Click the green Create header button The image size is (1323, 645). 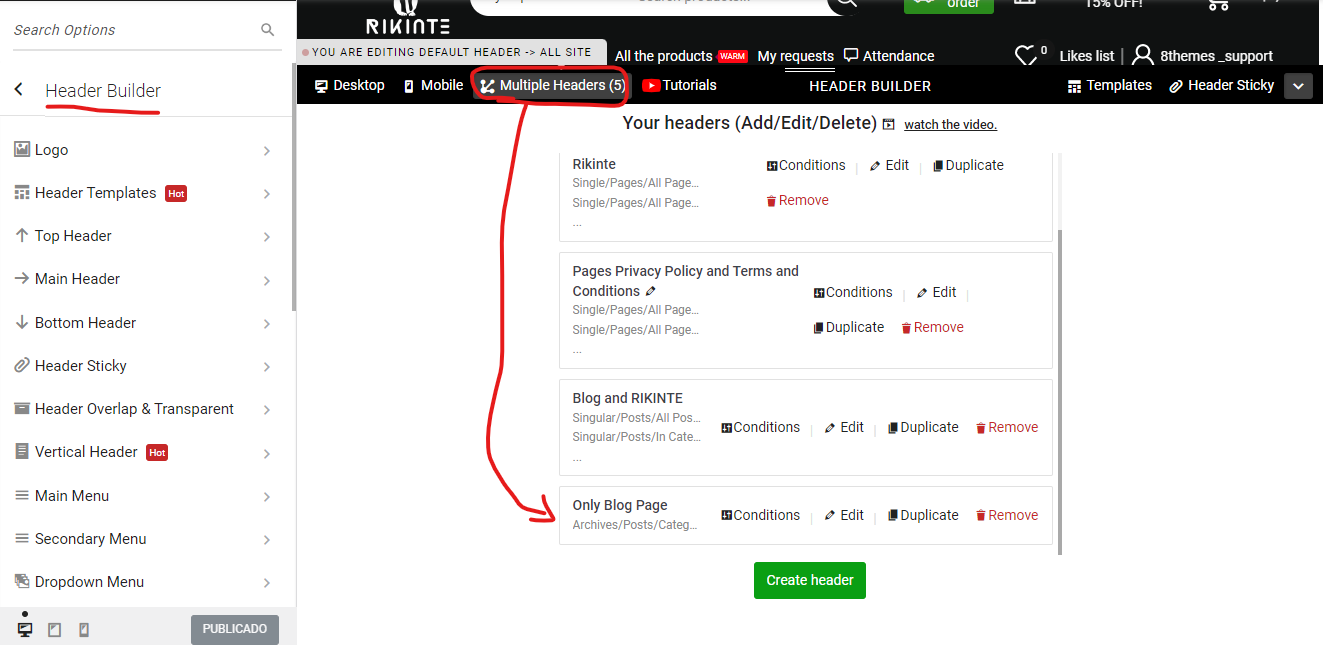[810, 580]
